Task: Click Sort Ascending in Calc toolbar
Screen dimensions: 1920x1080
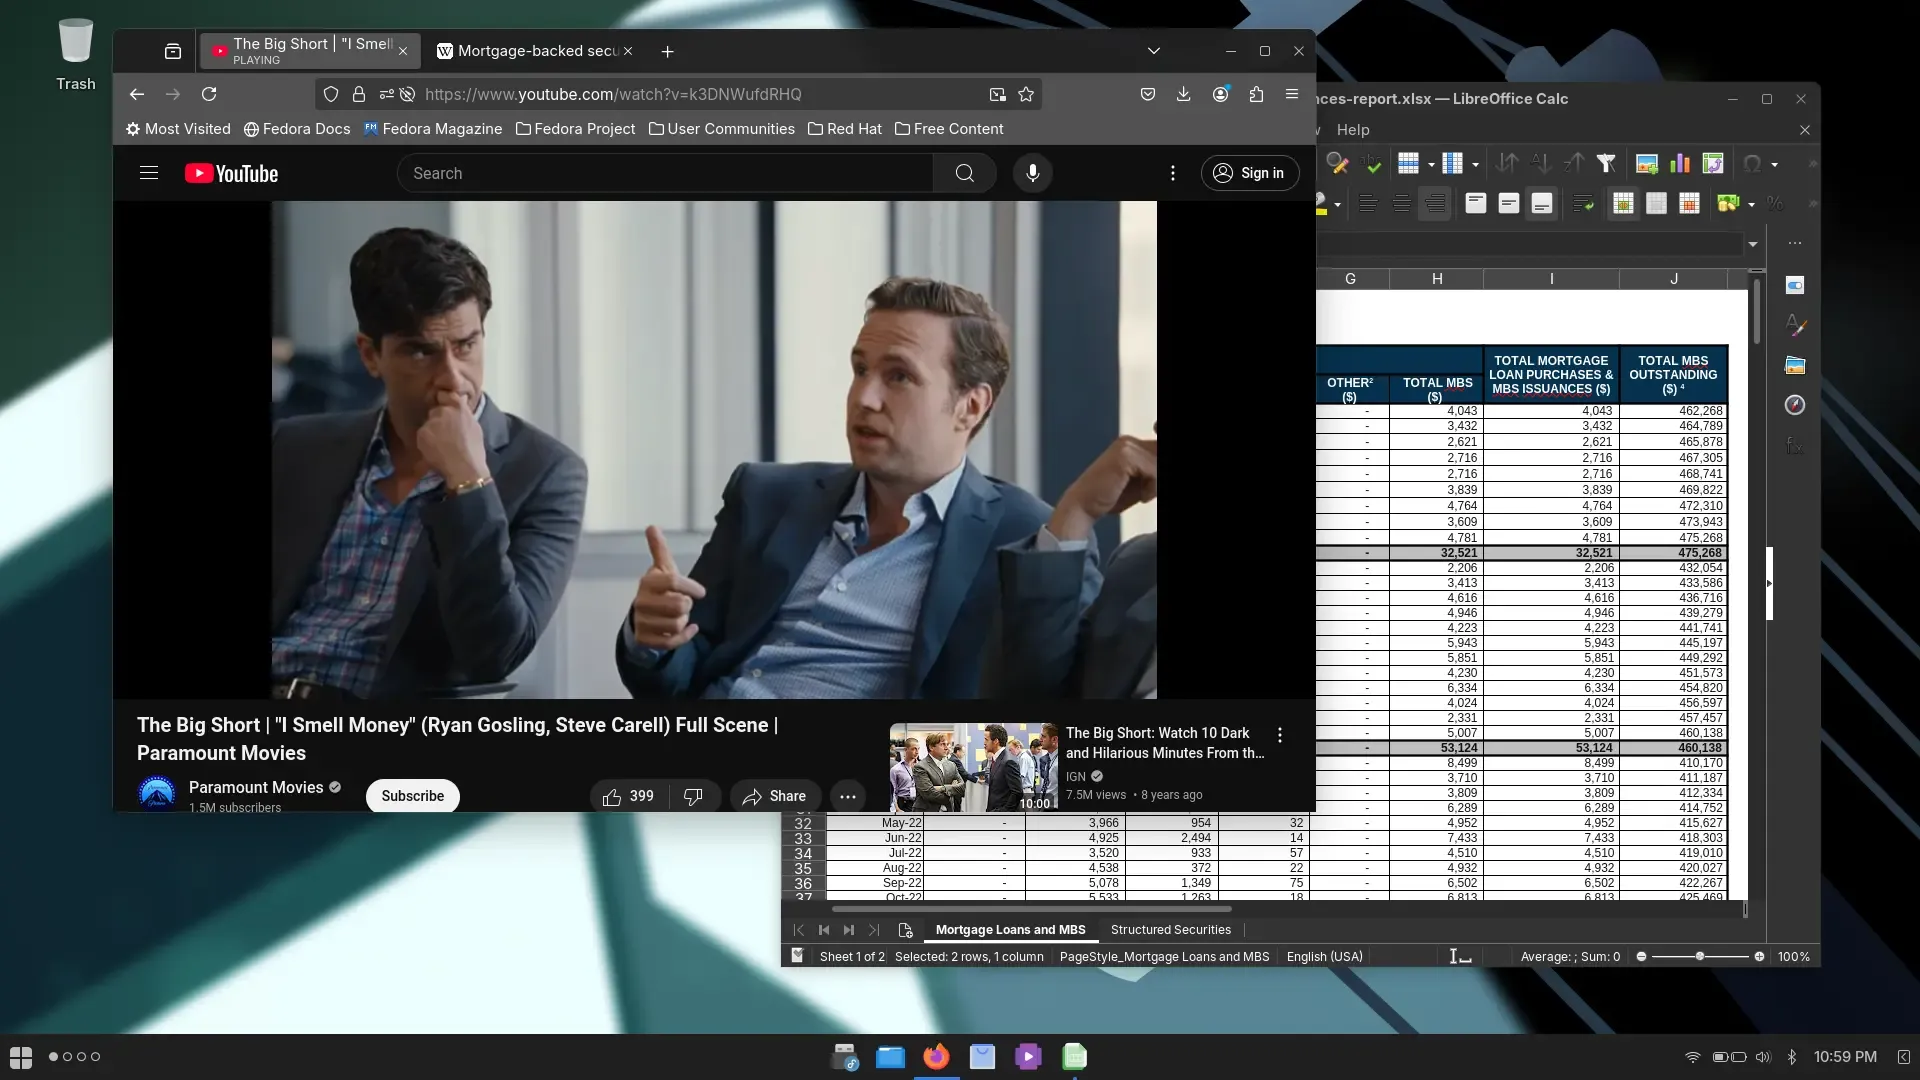Action: pyautogui.click(x=1541, y=163)
